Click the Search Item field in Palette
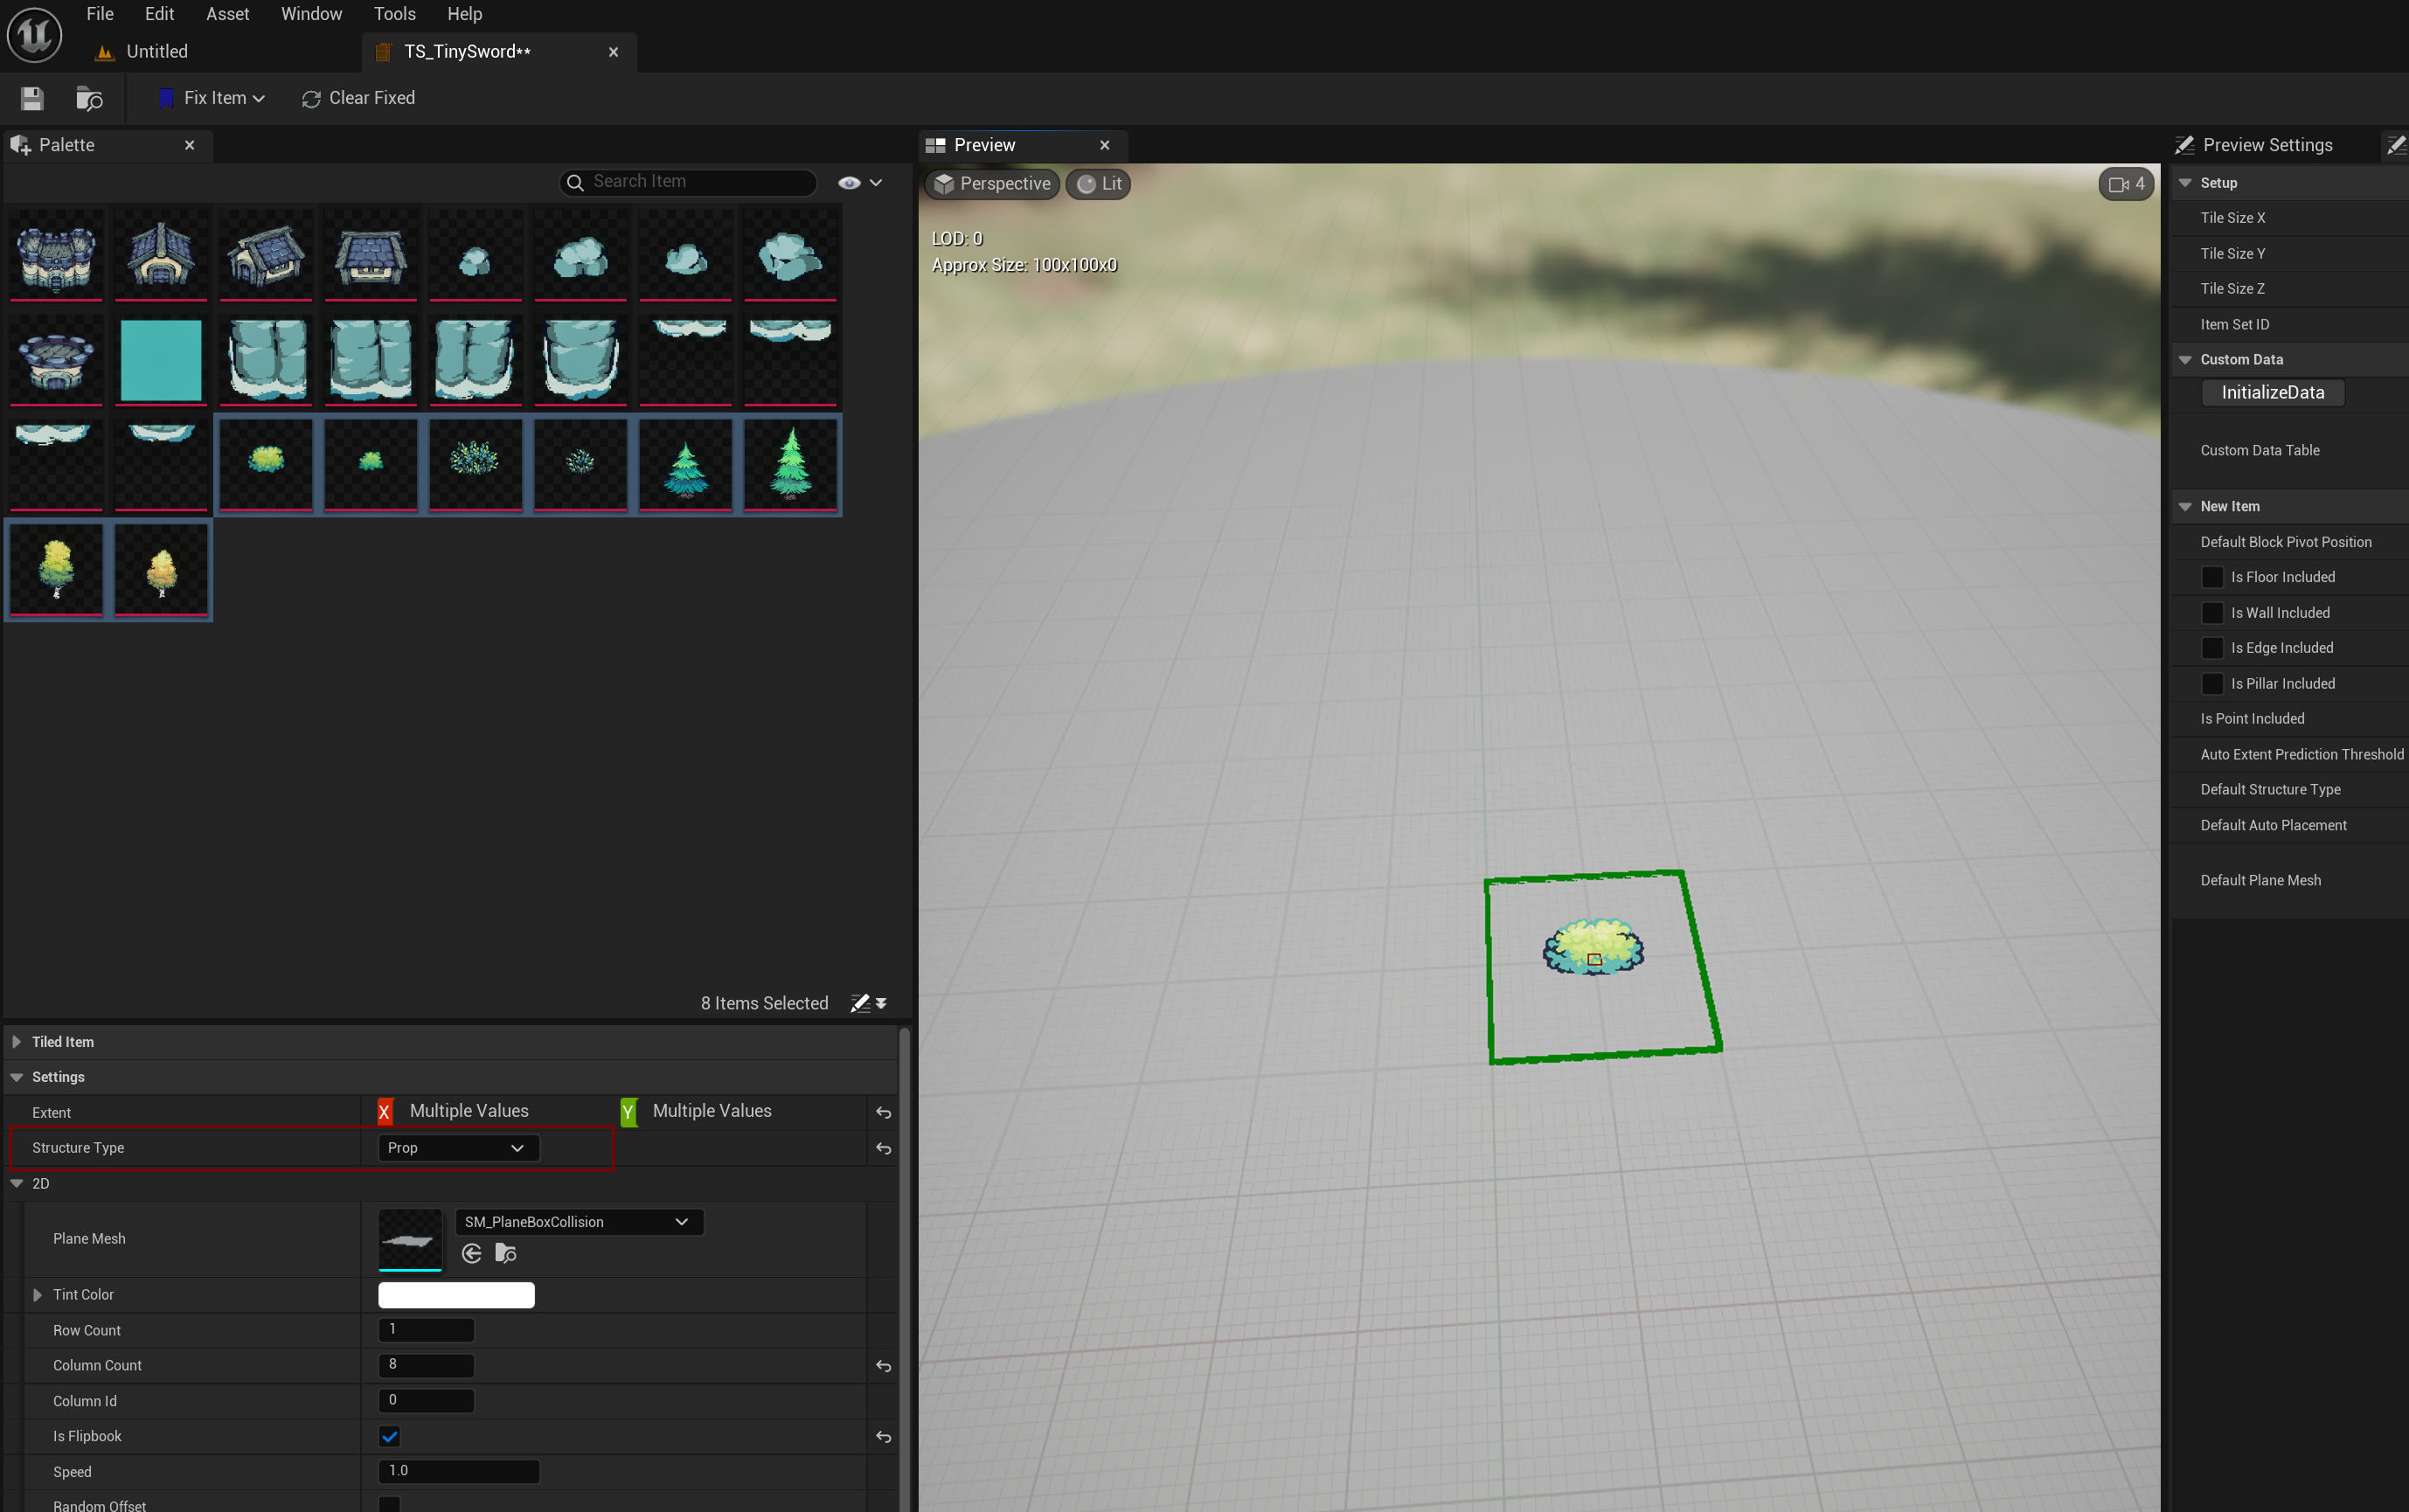The image size is (2409, 1512). click(x=700, y=182)
